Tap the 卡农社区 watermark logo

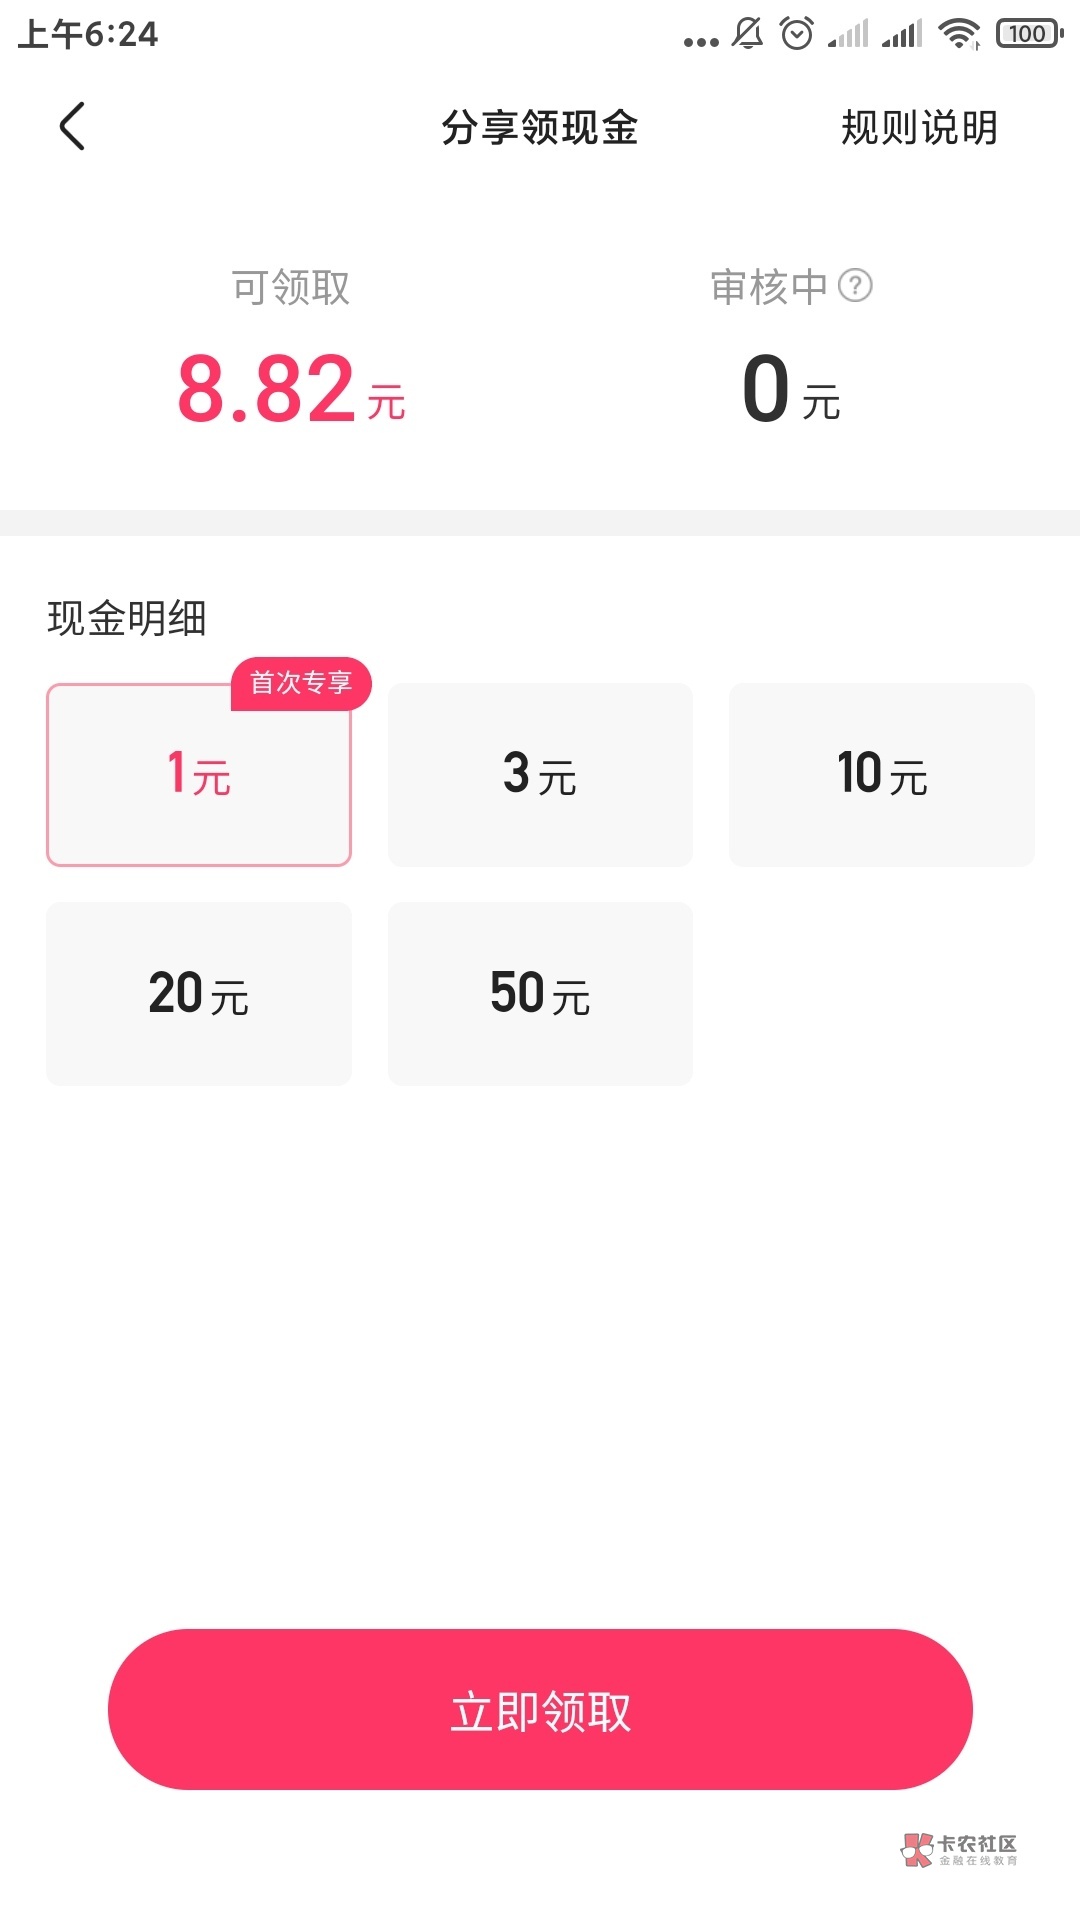[958, 1849]
